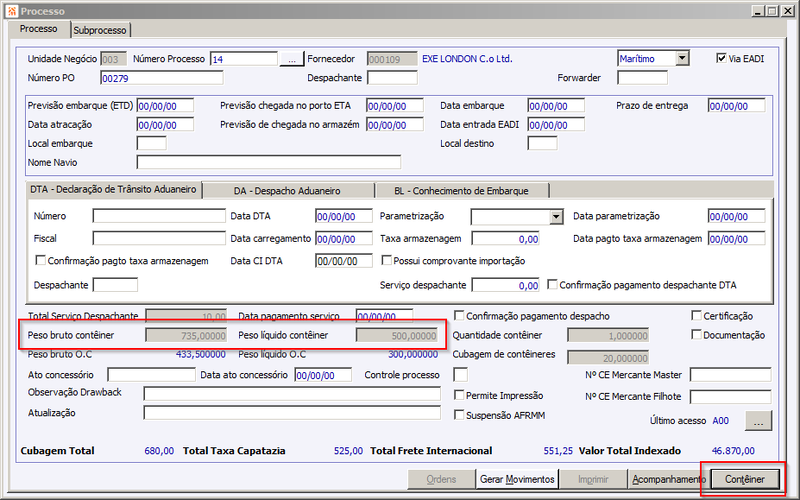Screen dimensions: 800x500
Task: Open DA - Despacho Aduaneiro tab
Action: (x=287, y=191)
